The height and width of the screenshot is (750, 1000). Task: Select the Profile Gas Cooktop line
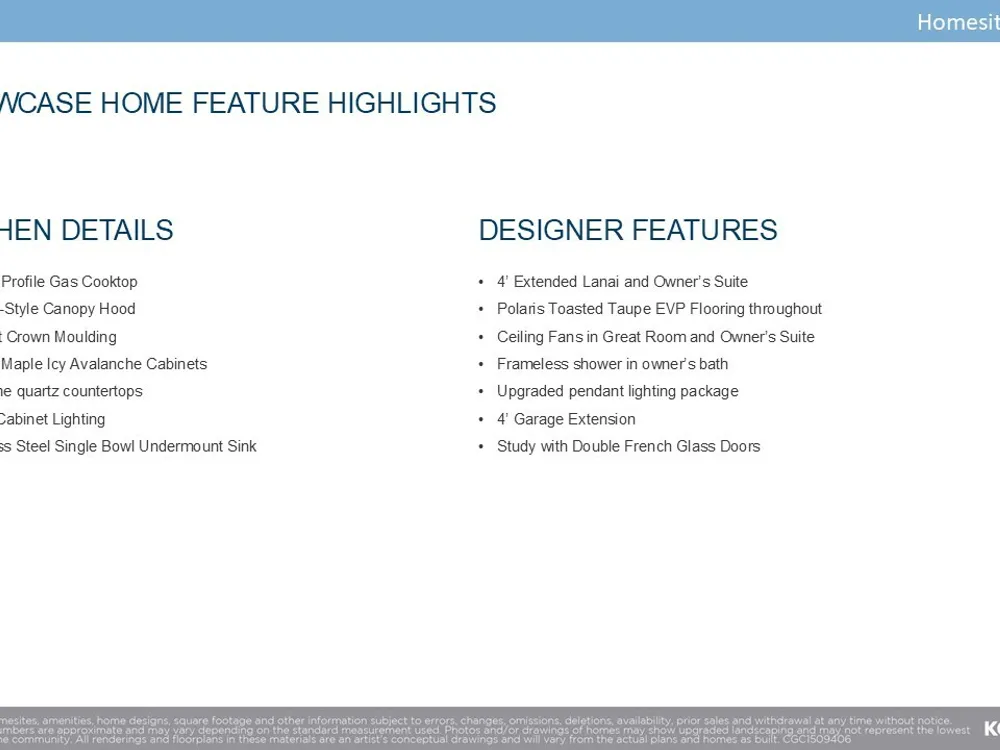point(69,282)
